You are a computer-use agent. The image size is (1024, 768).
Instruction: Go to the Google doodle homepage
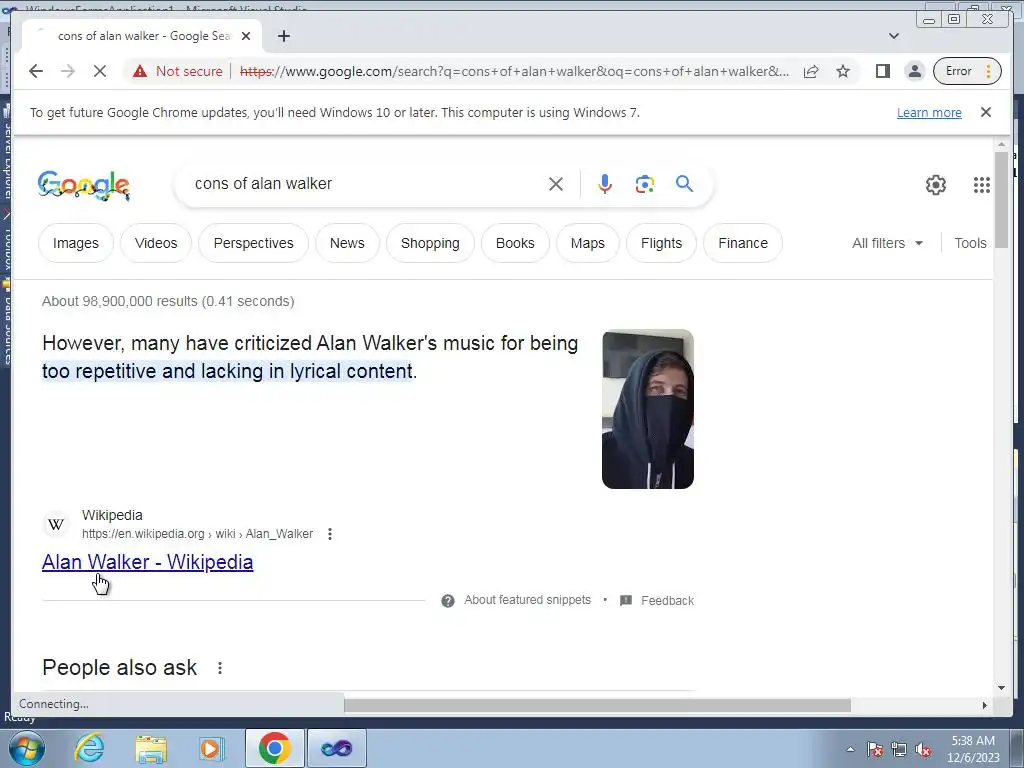click(84, 185)
